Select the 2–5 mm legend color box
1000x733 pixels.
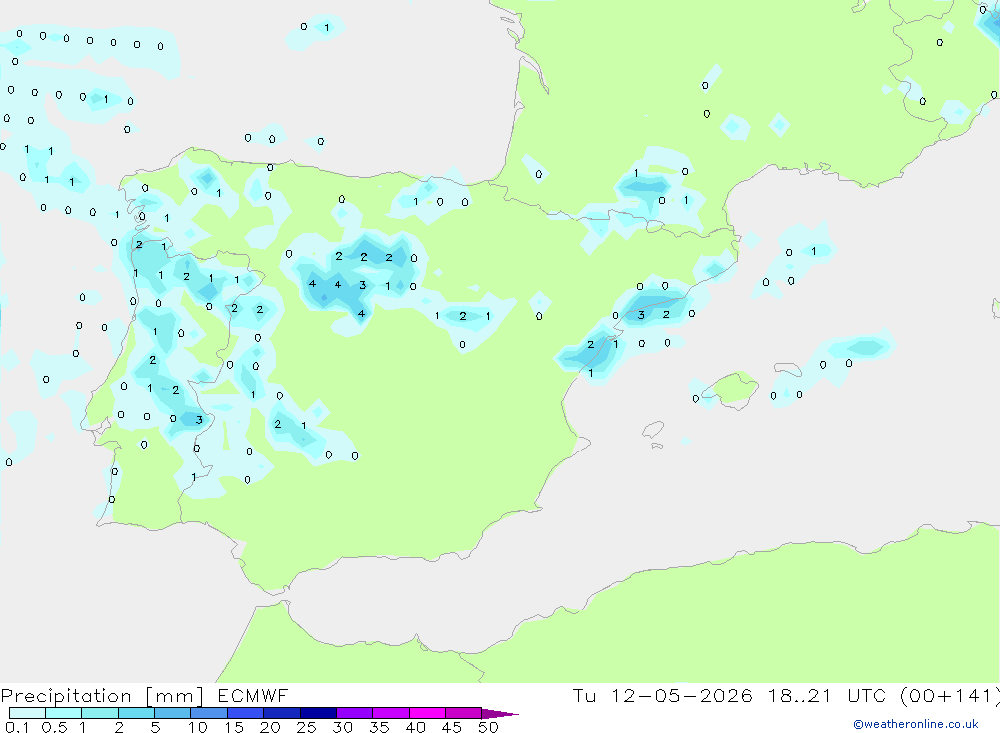(x=136, y=713)
